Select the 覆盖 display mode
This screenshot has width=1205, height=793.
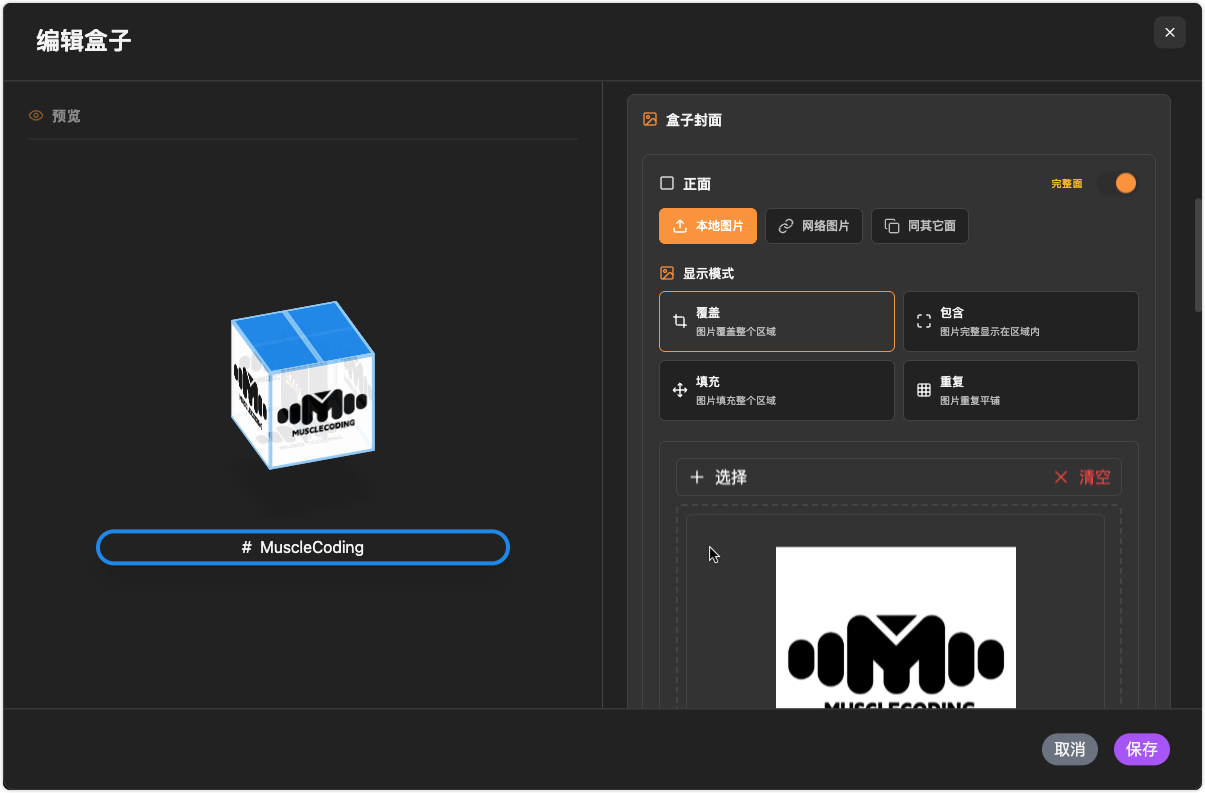(777, 321)
